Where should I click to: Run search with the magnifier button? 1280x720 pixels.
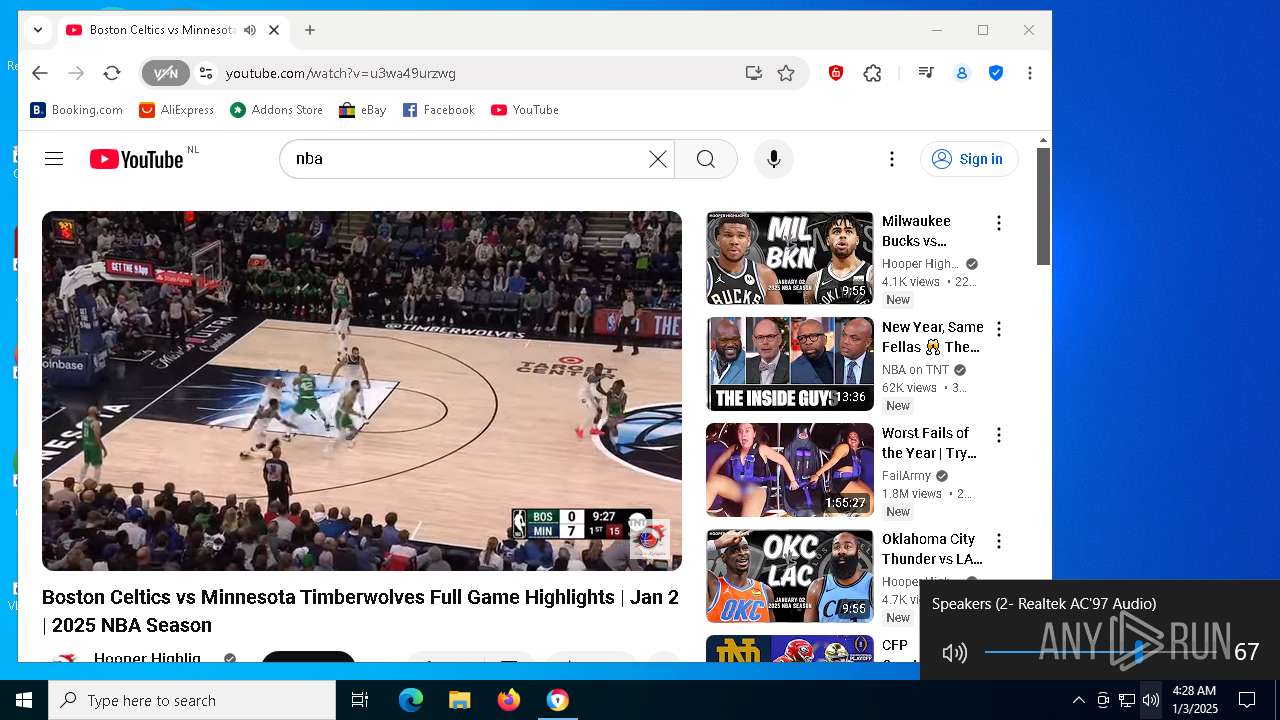[706, 159]
